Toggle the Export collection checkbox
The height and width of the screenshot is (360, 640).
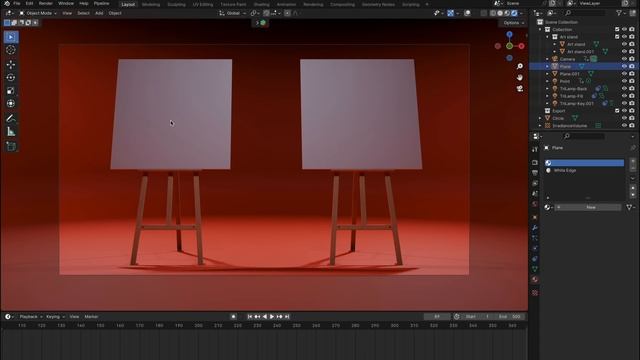[617, 111]
